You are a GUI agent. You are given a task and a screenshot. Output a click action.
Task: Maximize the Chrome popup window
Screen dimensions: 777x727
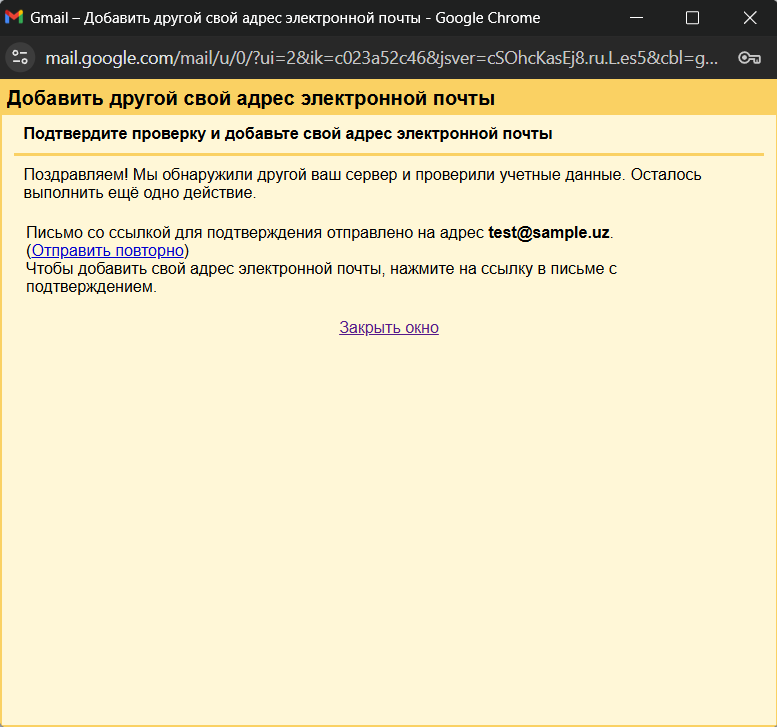(692, 18)
